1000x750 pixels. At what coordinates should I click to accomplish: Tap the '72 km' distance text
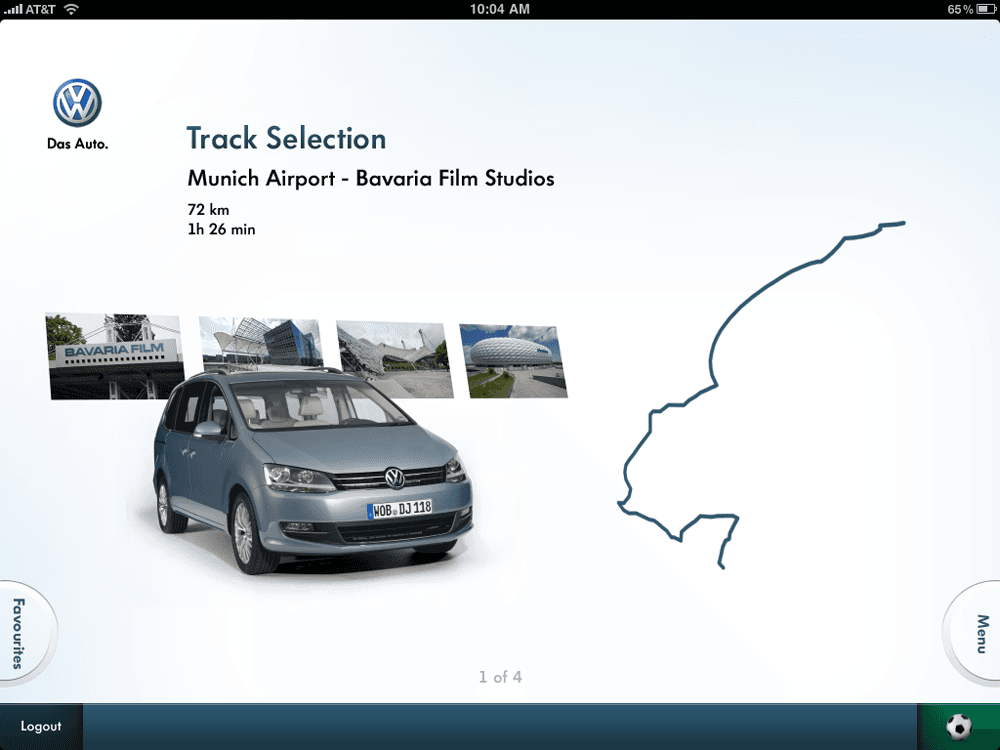pyautogui.click(x=208, y=209)
